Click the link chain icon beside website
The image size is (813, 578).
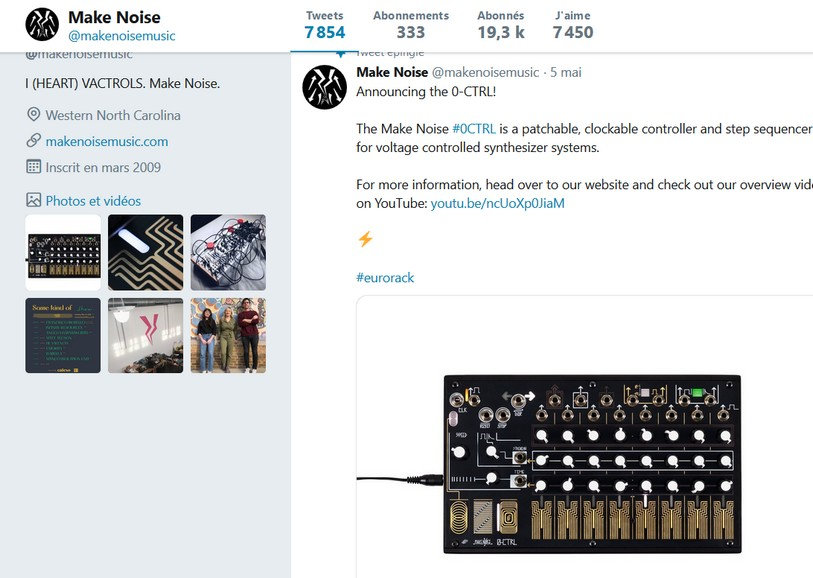pyautogui.click(x=34, y=141)
